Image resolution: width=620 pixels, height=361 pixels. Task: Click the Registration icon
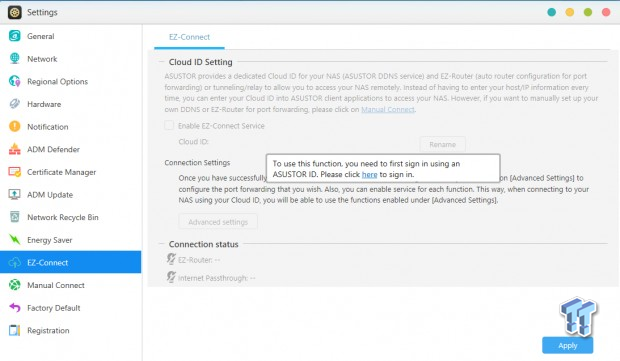pyautogui.click(x=15, y=330)
